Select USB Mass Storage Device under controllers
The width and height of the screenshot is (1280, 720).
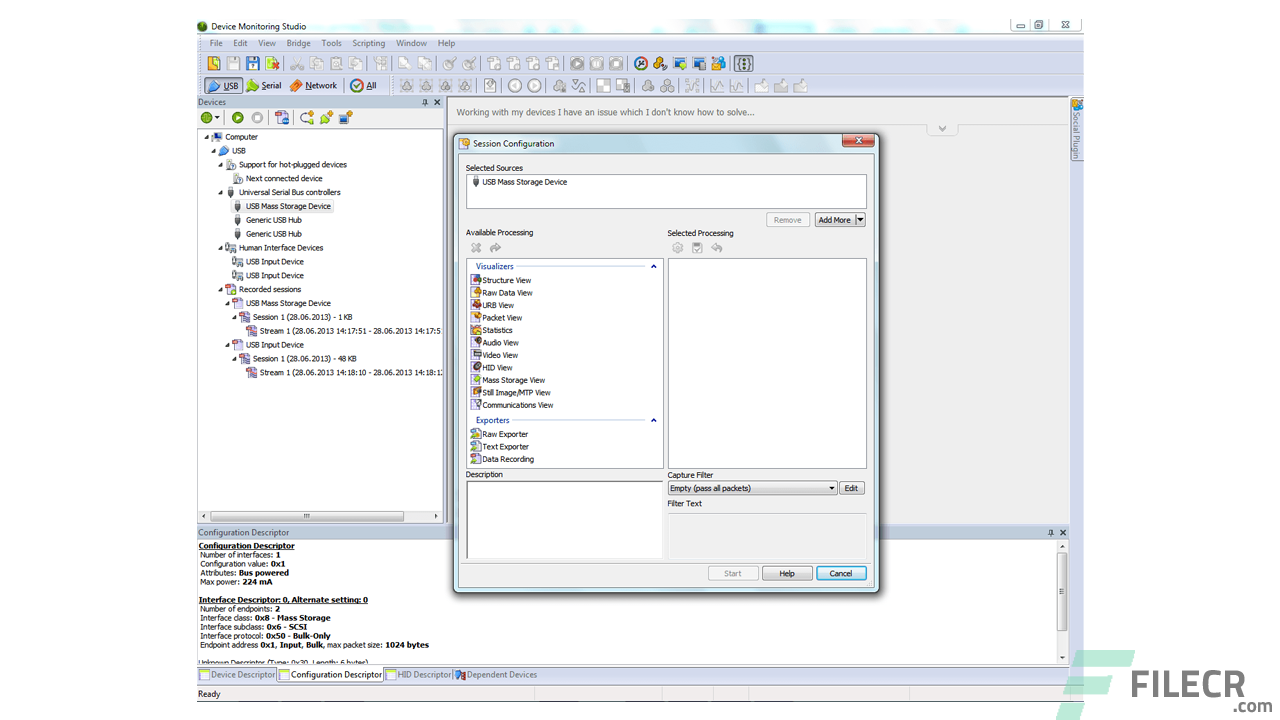coord(288,206)
